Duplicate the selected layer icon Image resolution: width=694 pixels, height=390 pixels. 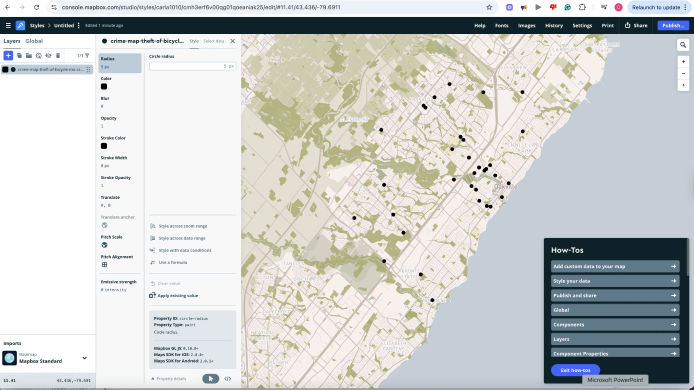tap(19, 55)
